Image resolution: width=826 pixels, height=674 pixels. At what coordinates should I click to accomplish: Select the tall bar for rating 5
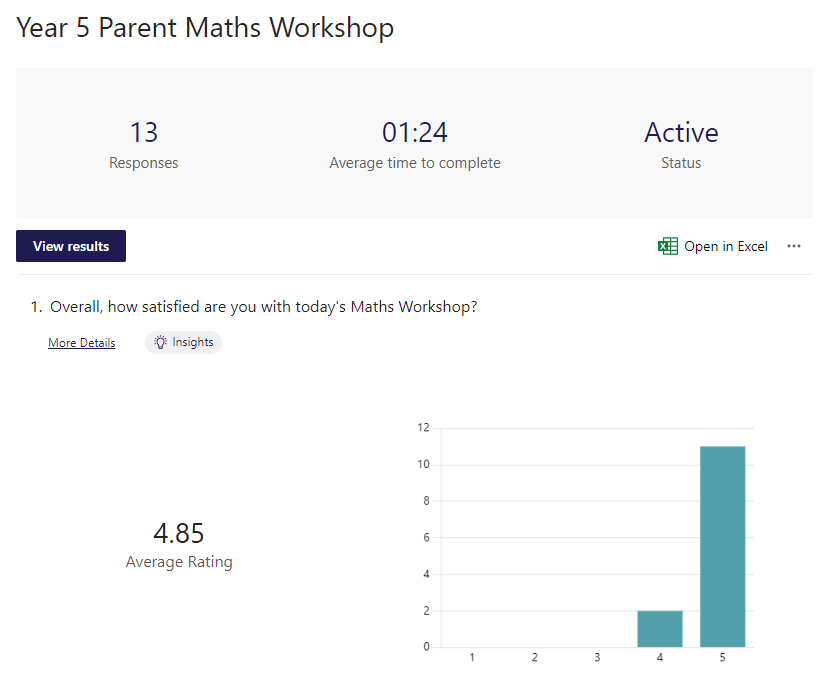point(722,546)
